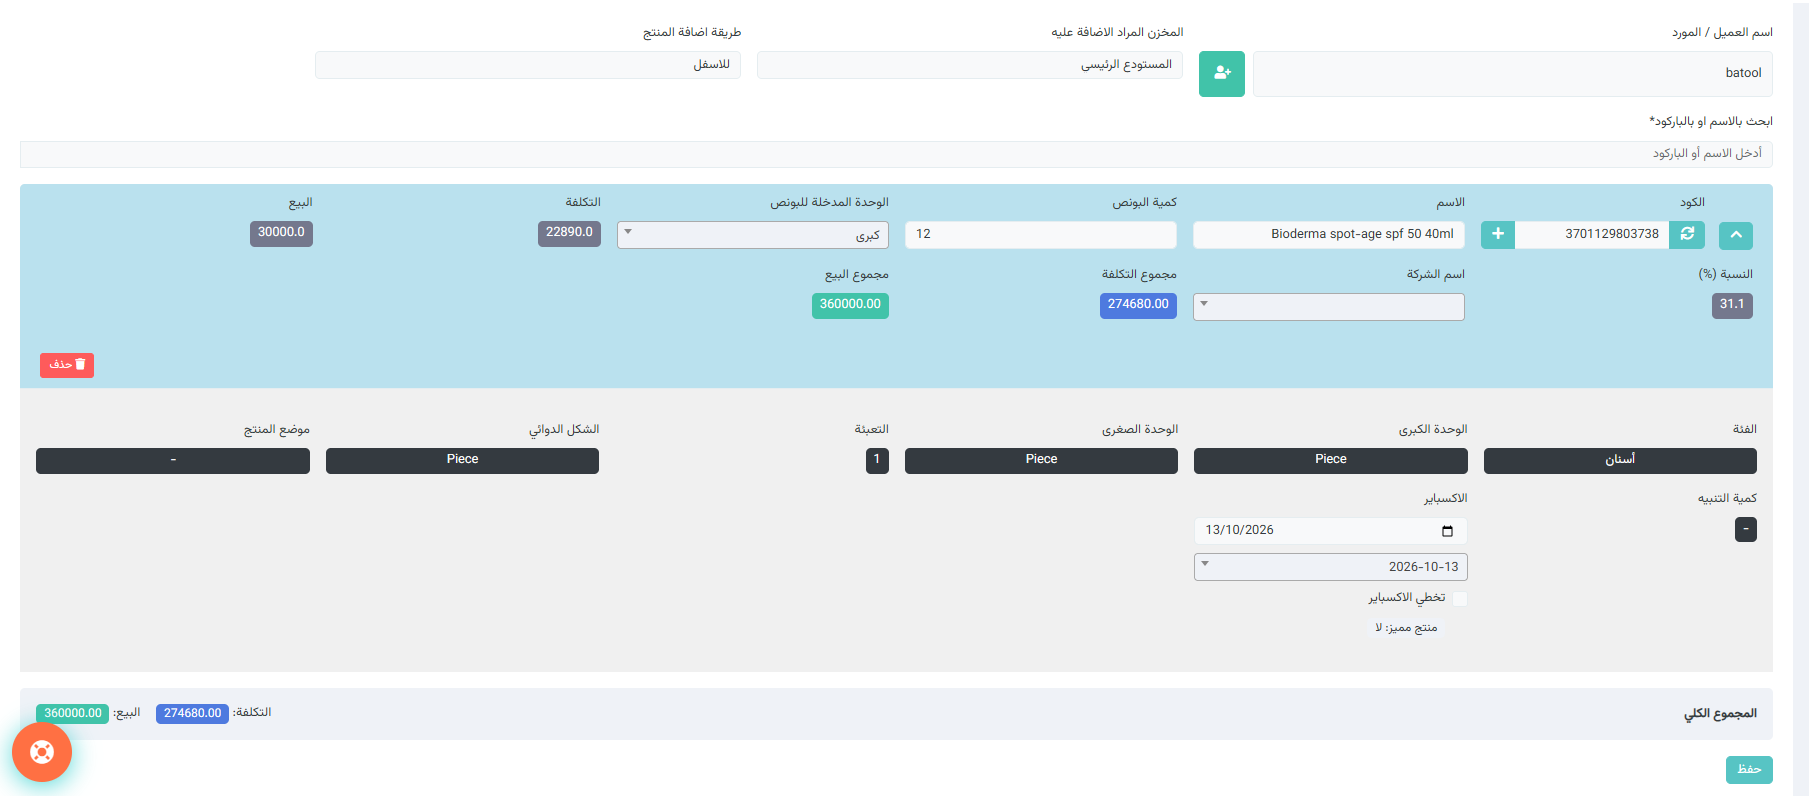1809x796 pixels.
Task: Open the bonus unit dropdown showing كبرى
Action: [753, 235]
